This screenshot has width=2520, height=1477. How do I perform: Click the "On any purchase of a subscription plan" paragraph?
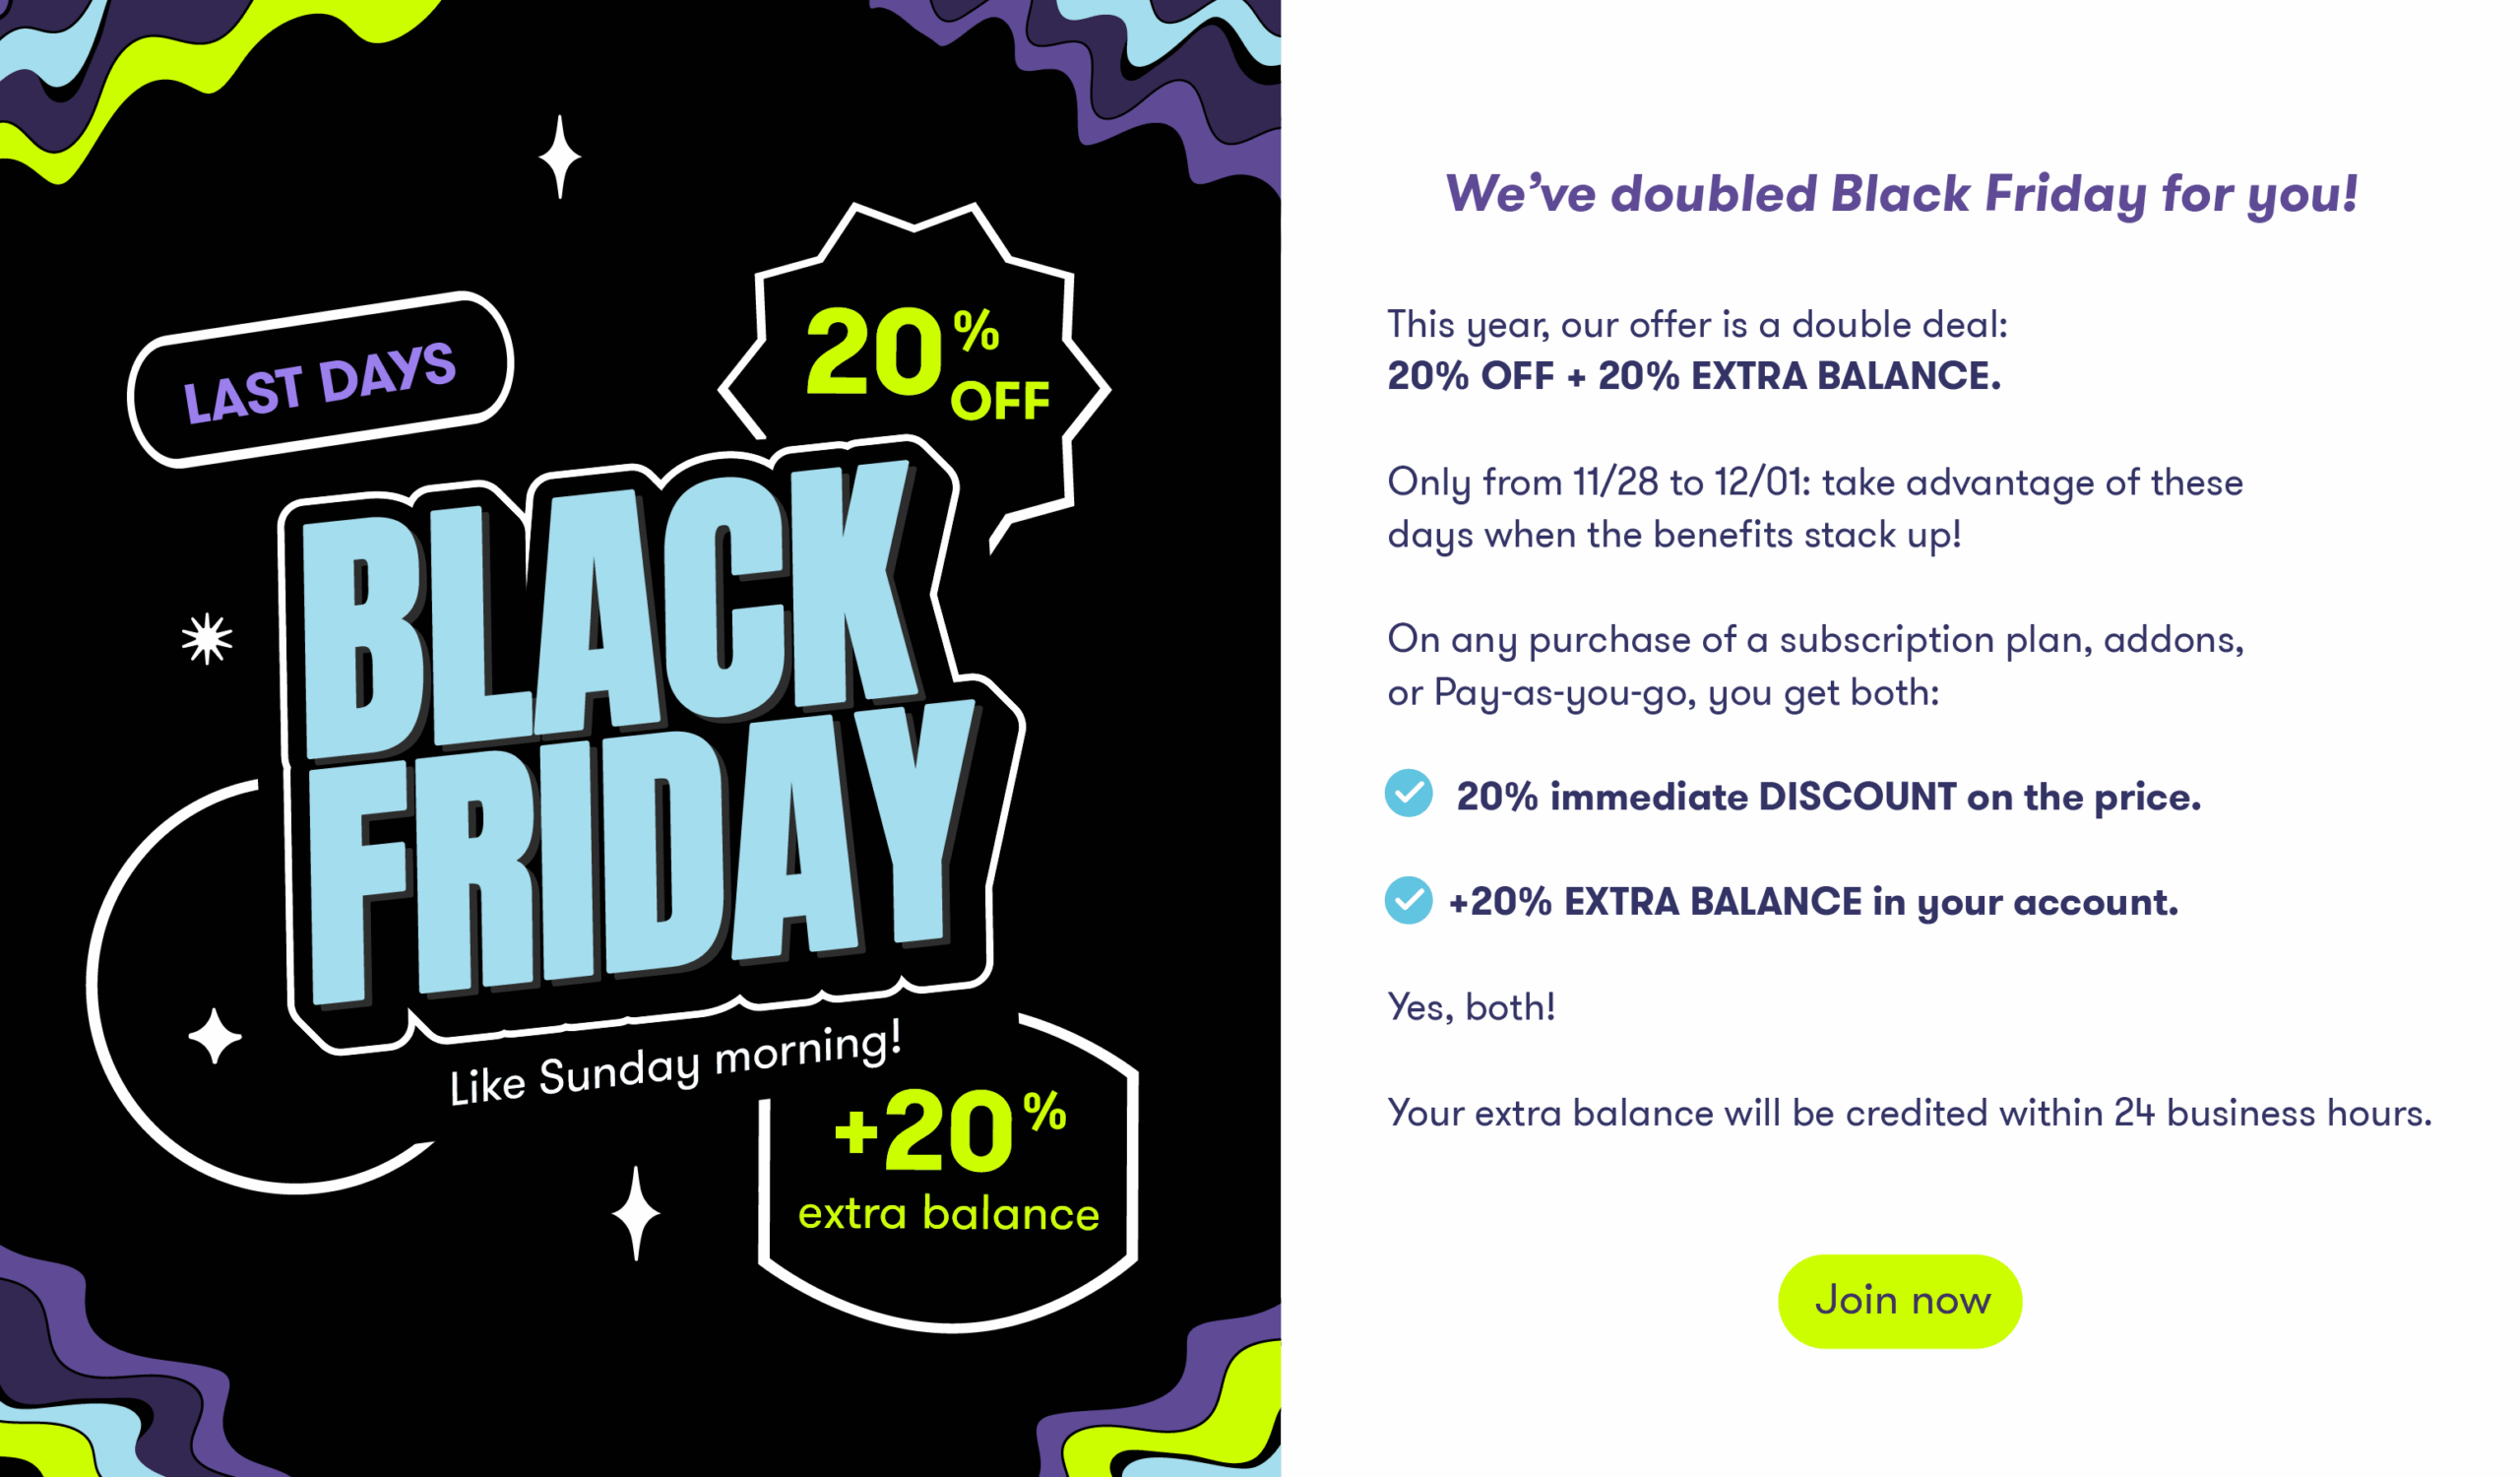1814,665
